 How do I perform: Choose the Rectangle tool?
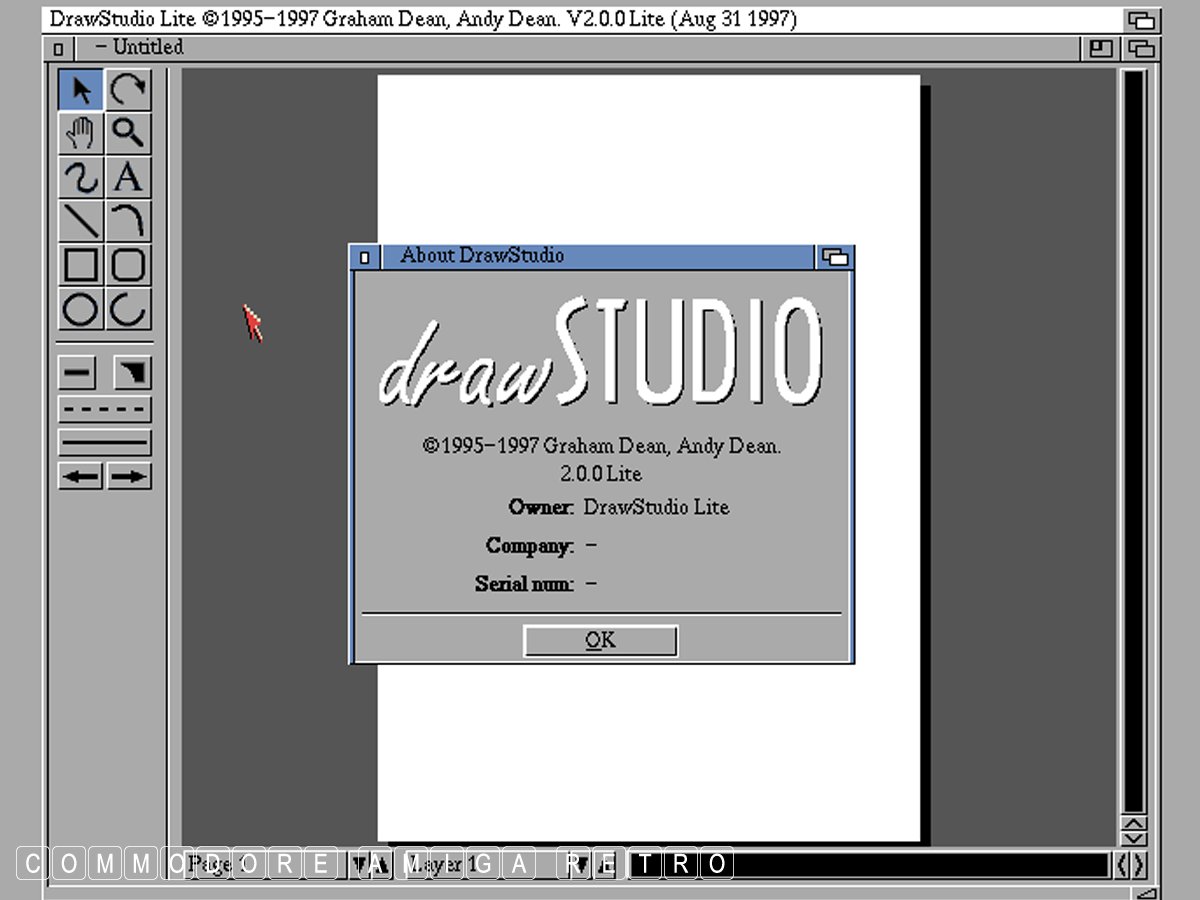tap(81, 265)
